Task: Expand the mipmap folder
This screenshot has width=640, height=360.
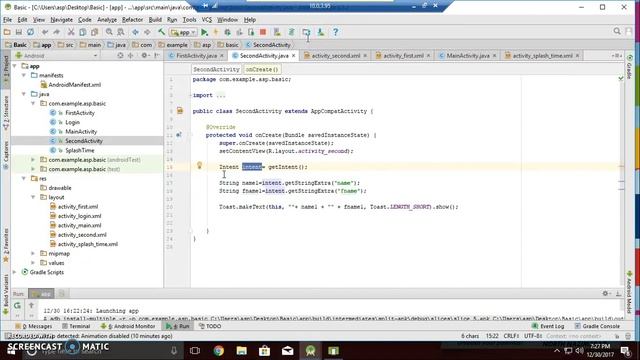Action: (x=33, y=253)
